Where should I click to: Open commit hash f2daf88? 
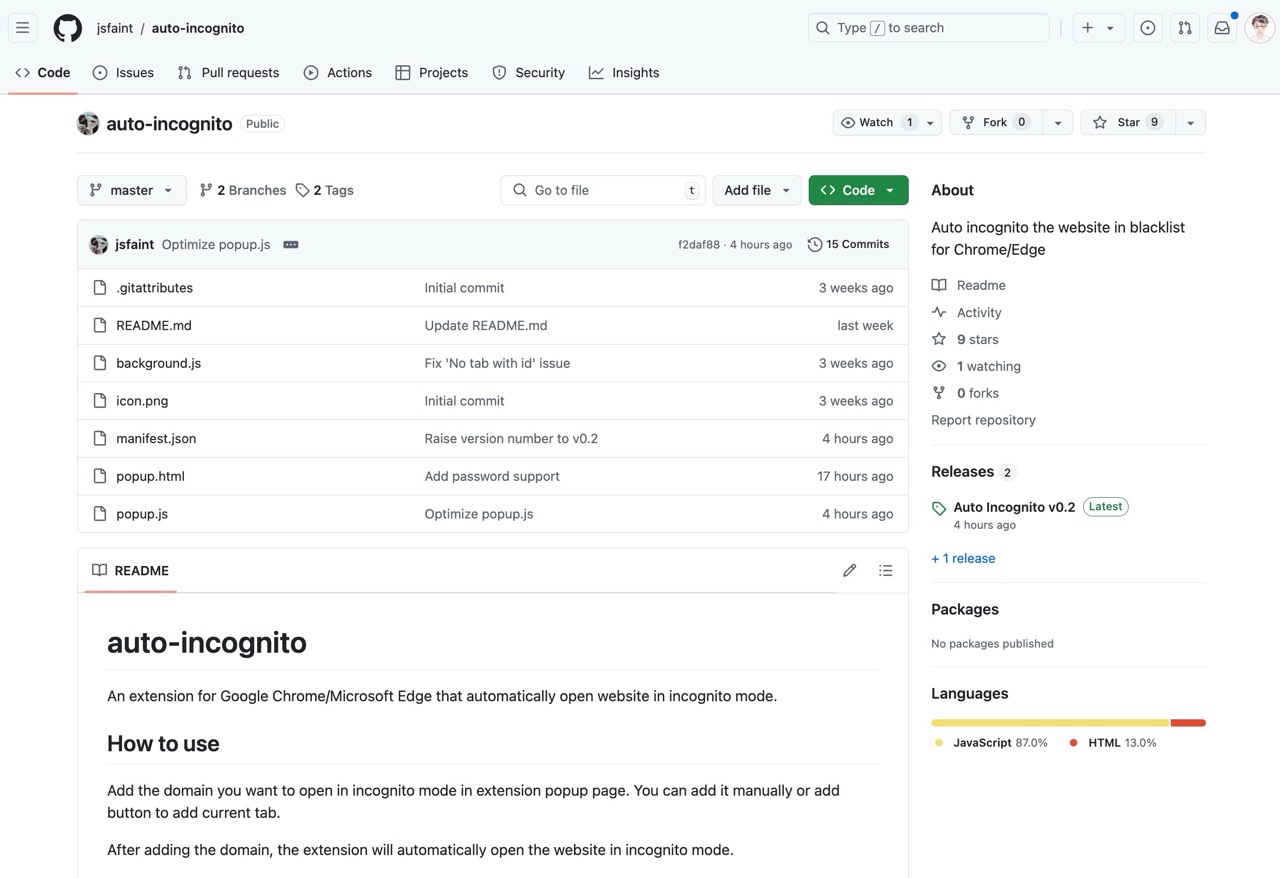tap(699, 244)
